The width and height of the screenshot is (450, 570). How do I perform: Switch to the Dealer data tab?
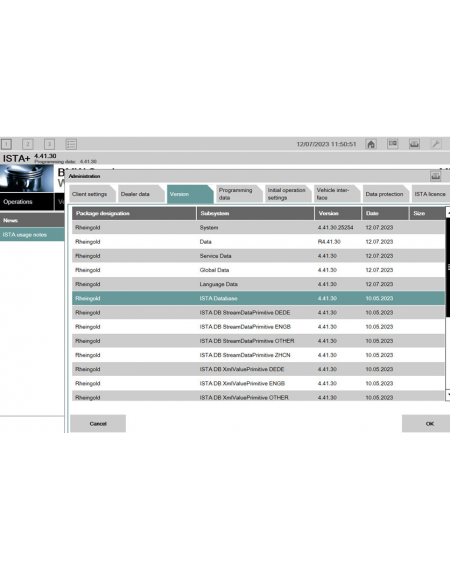(140, 194)
